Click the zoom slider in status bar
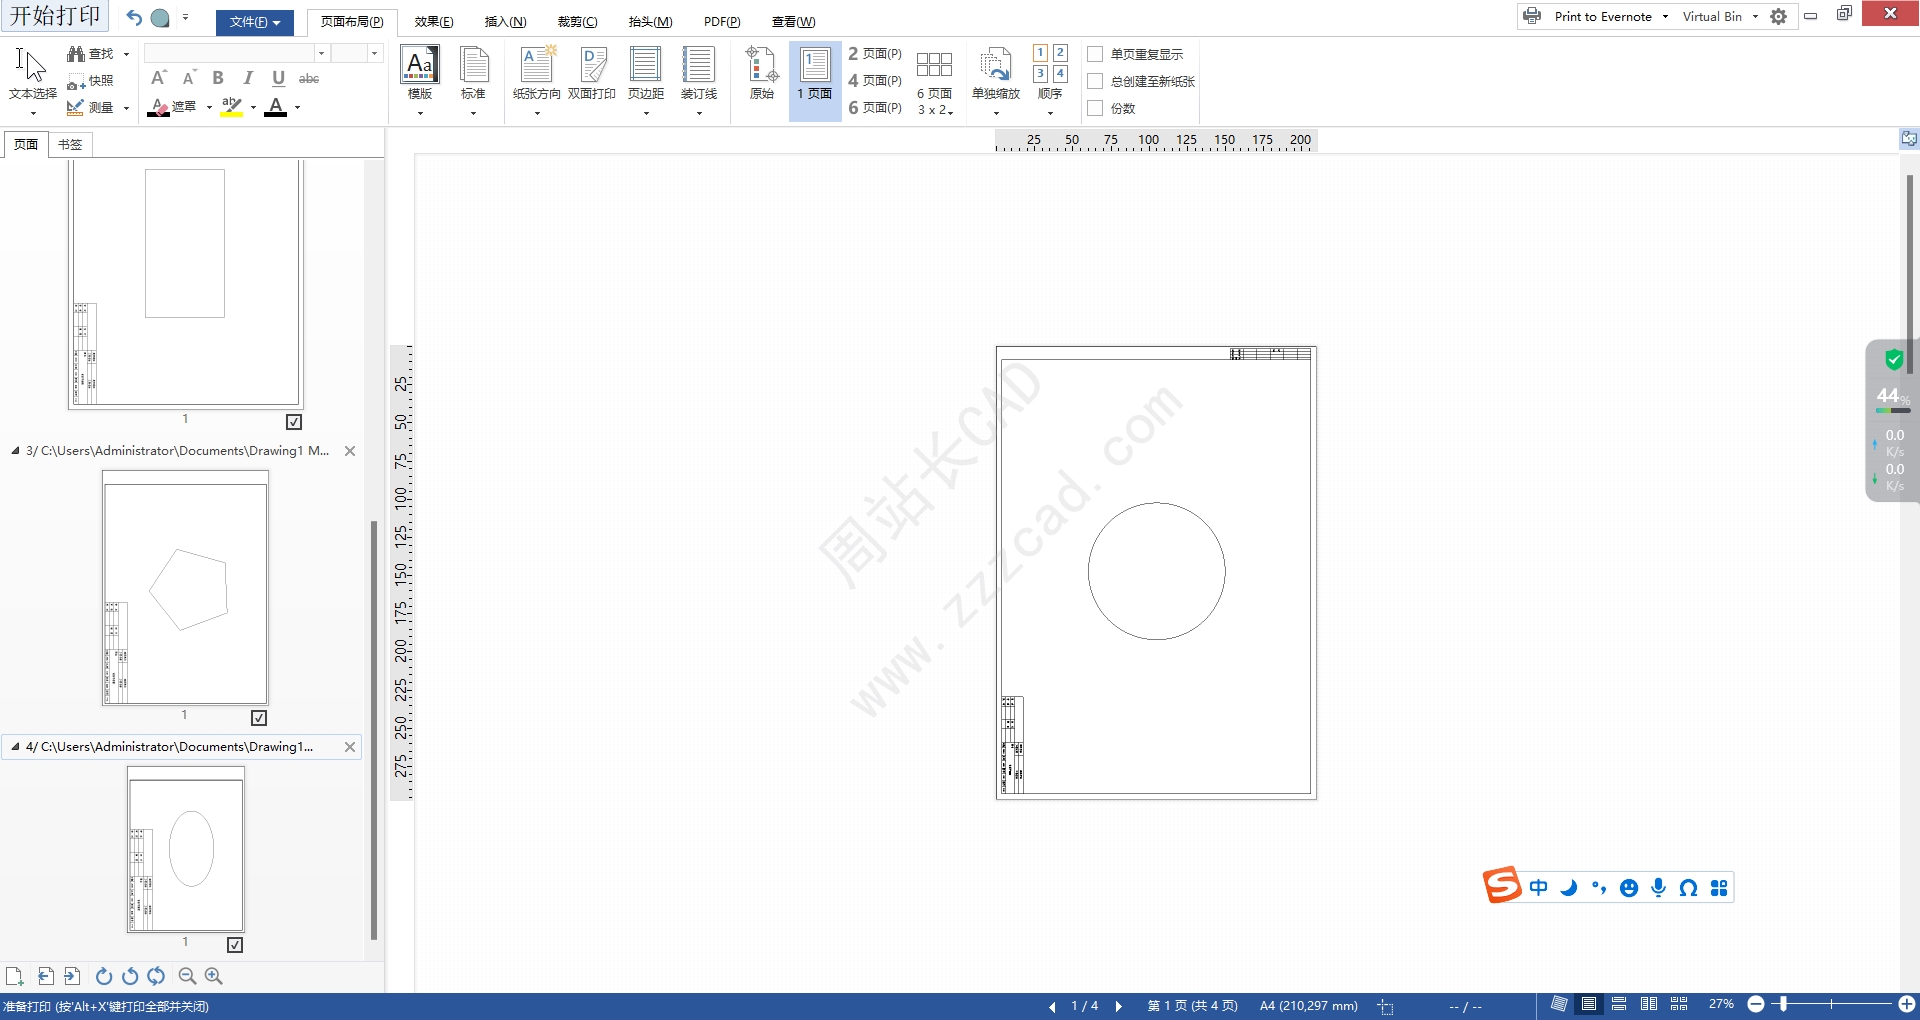The image size is (1920, 1020). coord(1783,1004)
